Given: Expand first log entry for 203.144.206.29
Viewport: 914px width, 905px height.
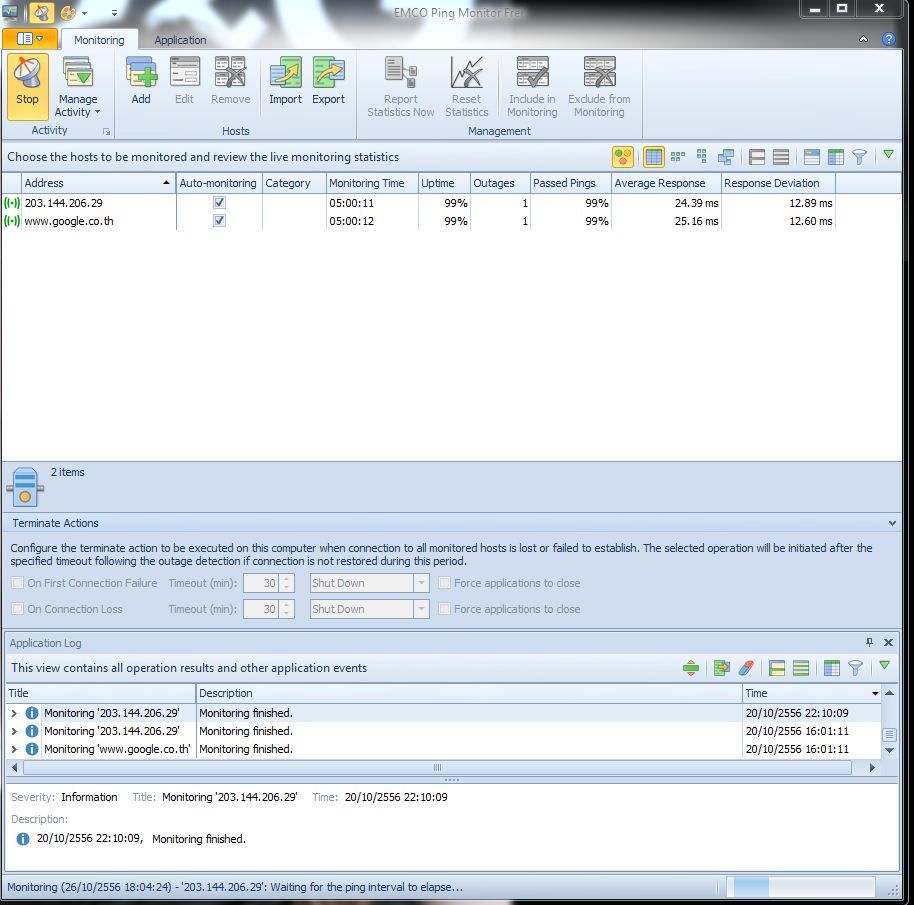Looking at the screenshot, I should (14, 713).
